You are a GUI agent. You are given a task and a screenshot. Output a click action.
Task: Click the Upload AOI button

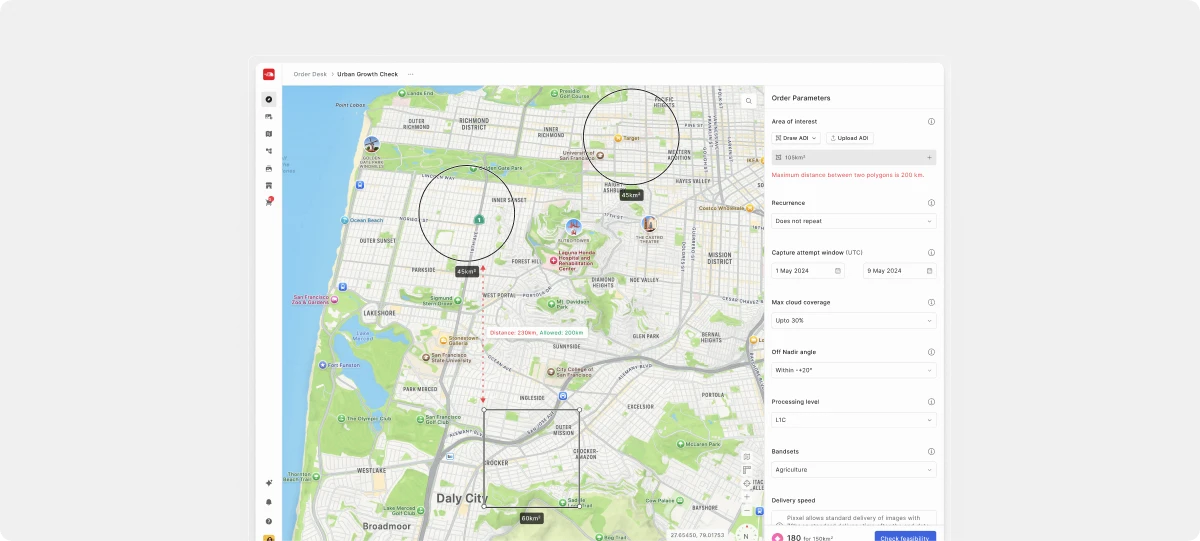click(x=850, y=138)
